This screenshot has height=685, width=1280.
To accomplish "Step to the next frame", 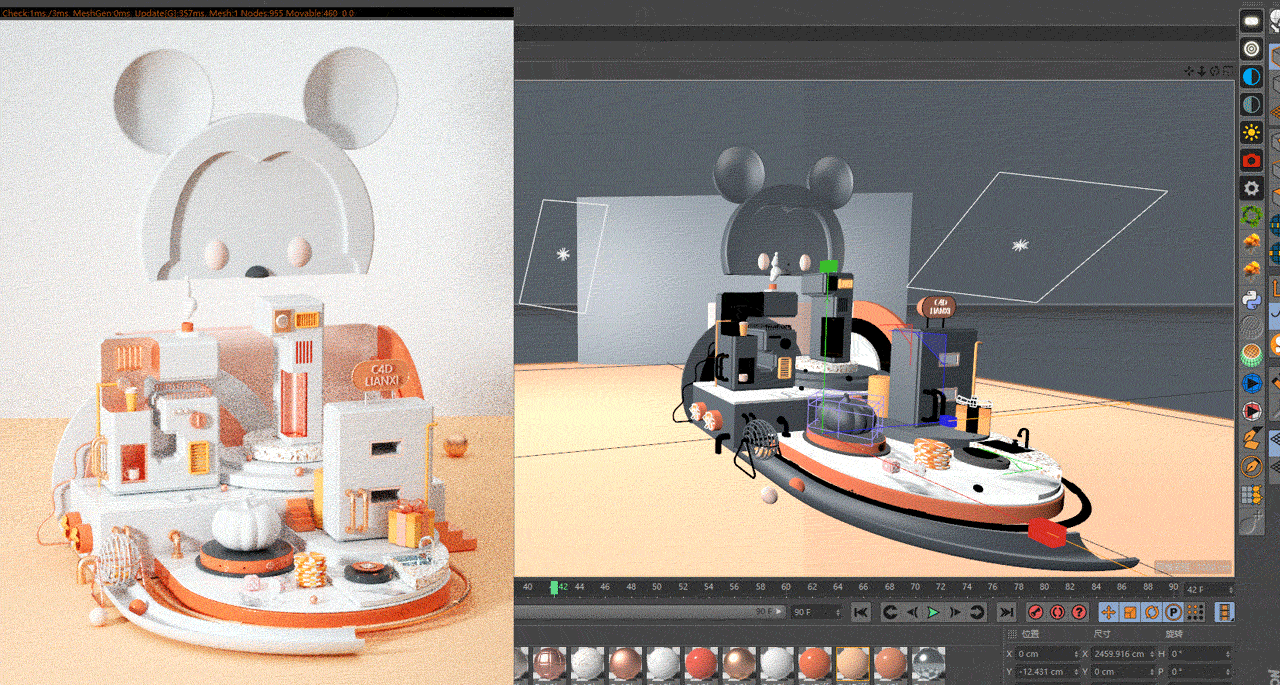I will click(x=955, y=612).
